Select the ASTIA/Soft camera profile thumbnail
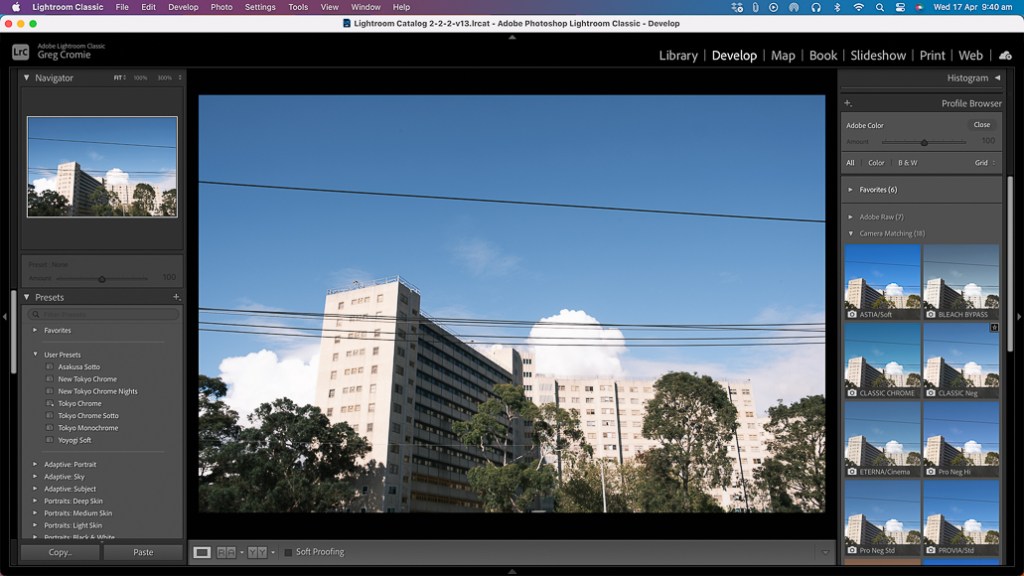This screenshot has height=576, width=1024. pyautogui.click(x=882, y=283)
